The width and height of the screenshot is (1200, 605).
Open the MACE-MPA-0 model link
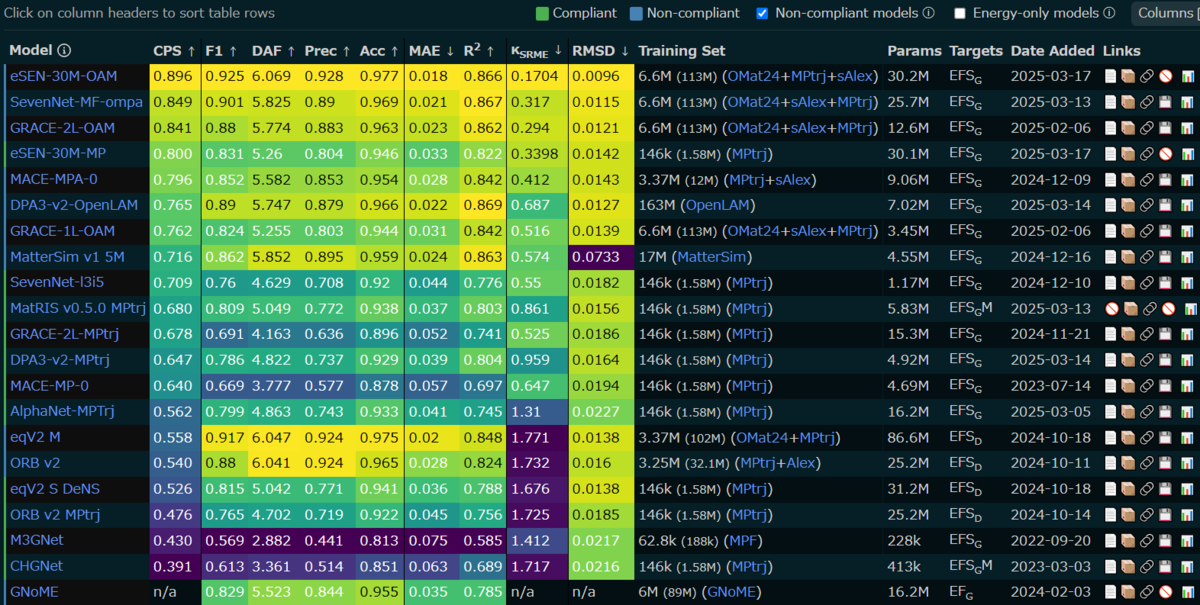point(54,179)
